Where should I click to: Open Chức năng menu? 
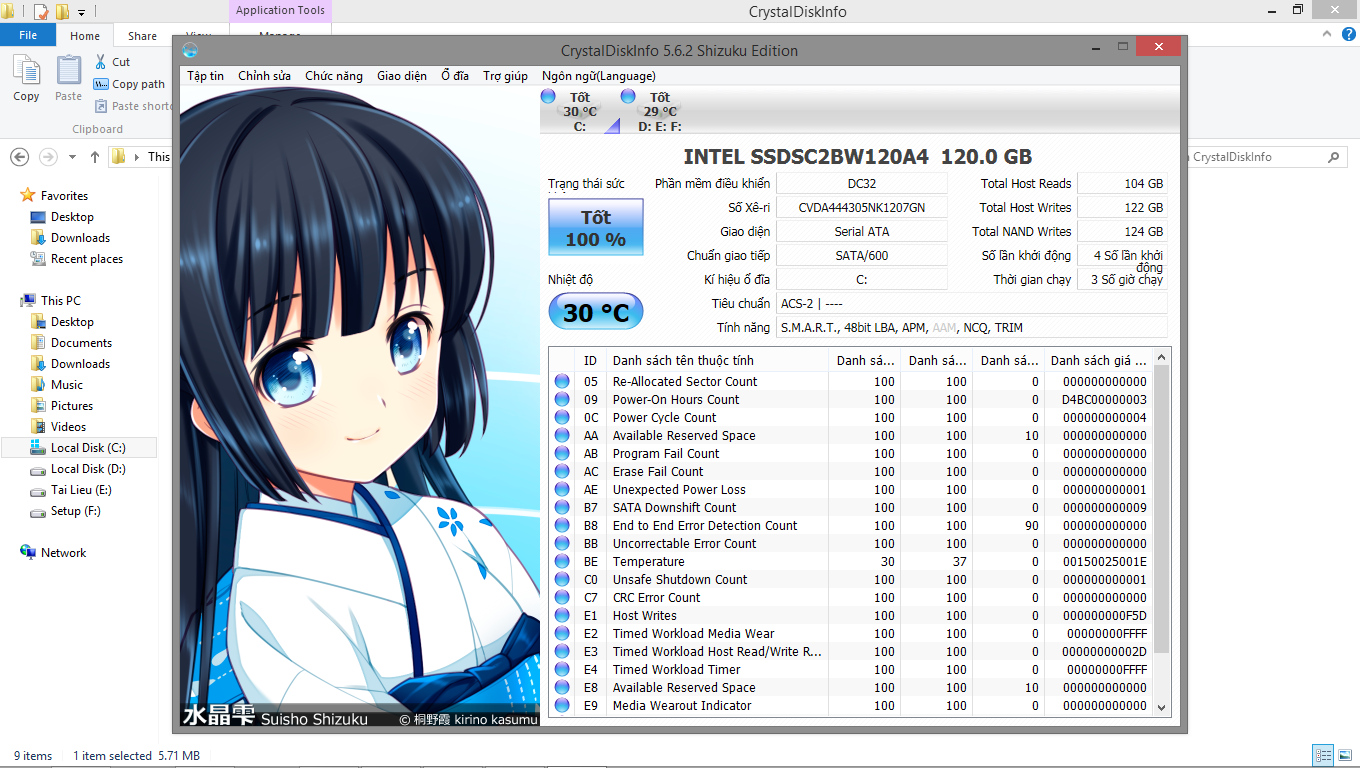click(334, 76)
